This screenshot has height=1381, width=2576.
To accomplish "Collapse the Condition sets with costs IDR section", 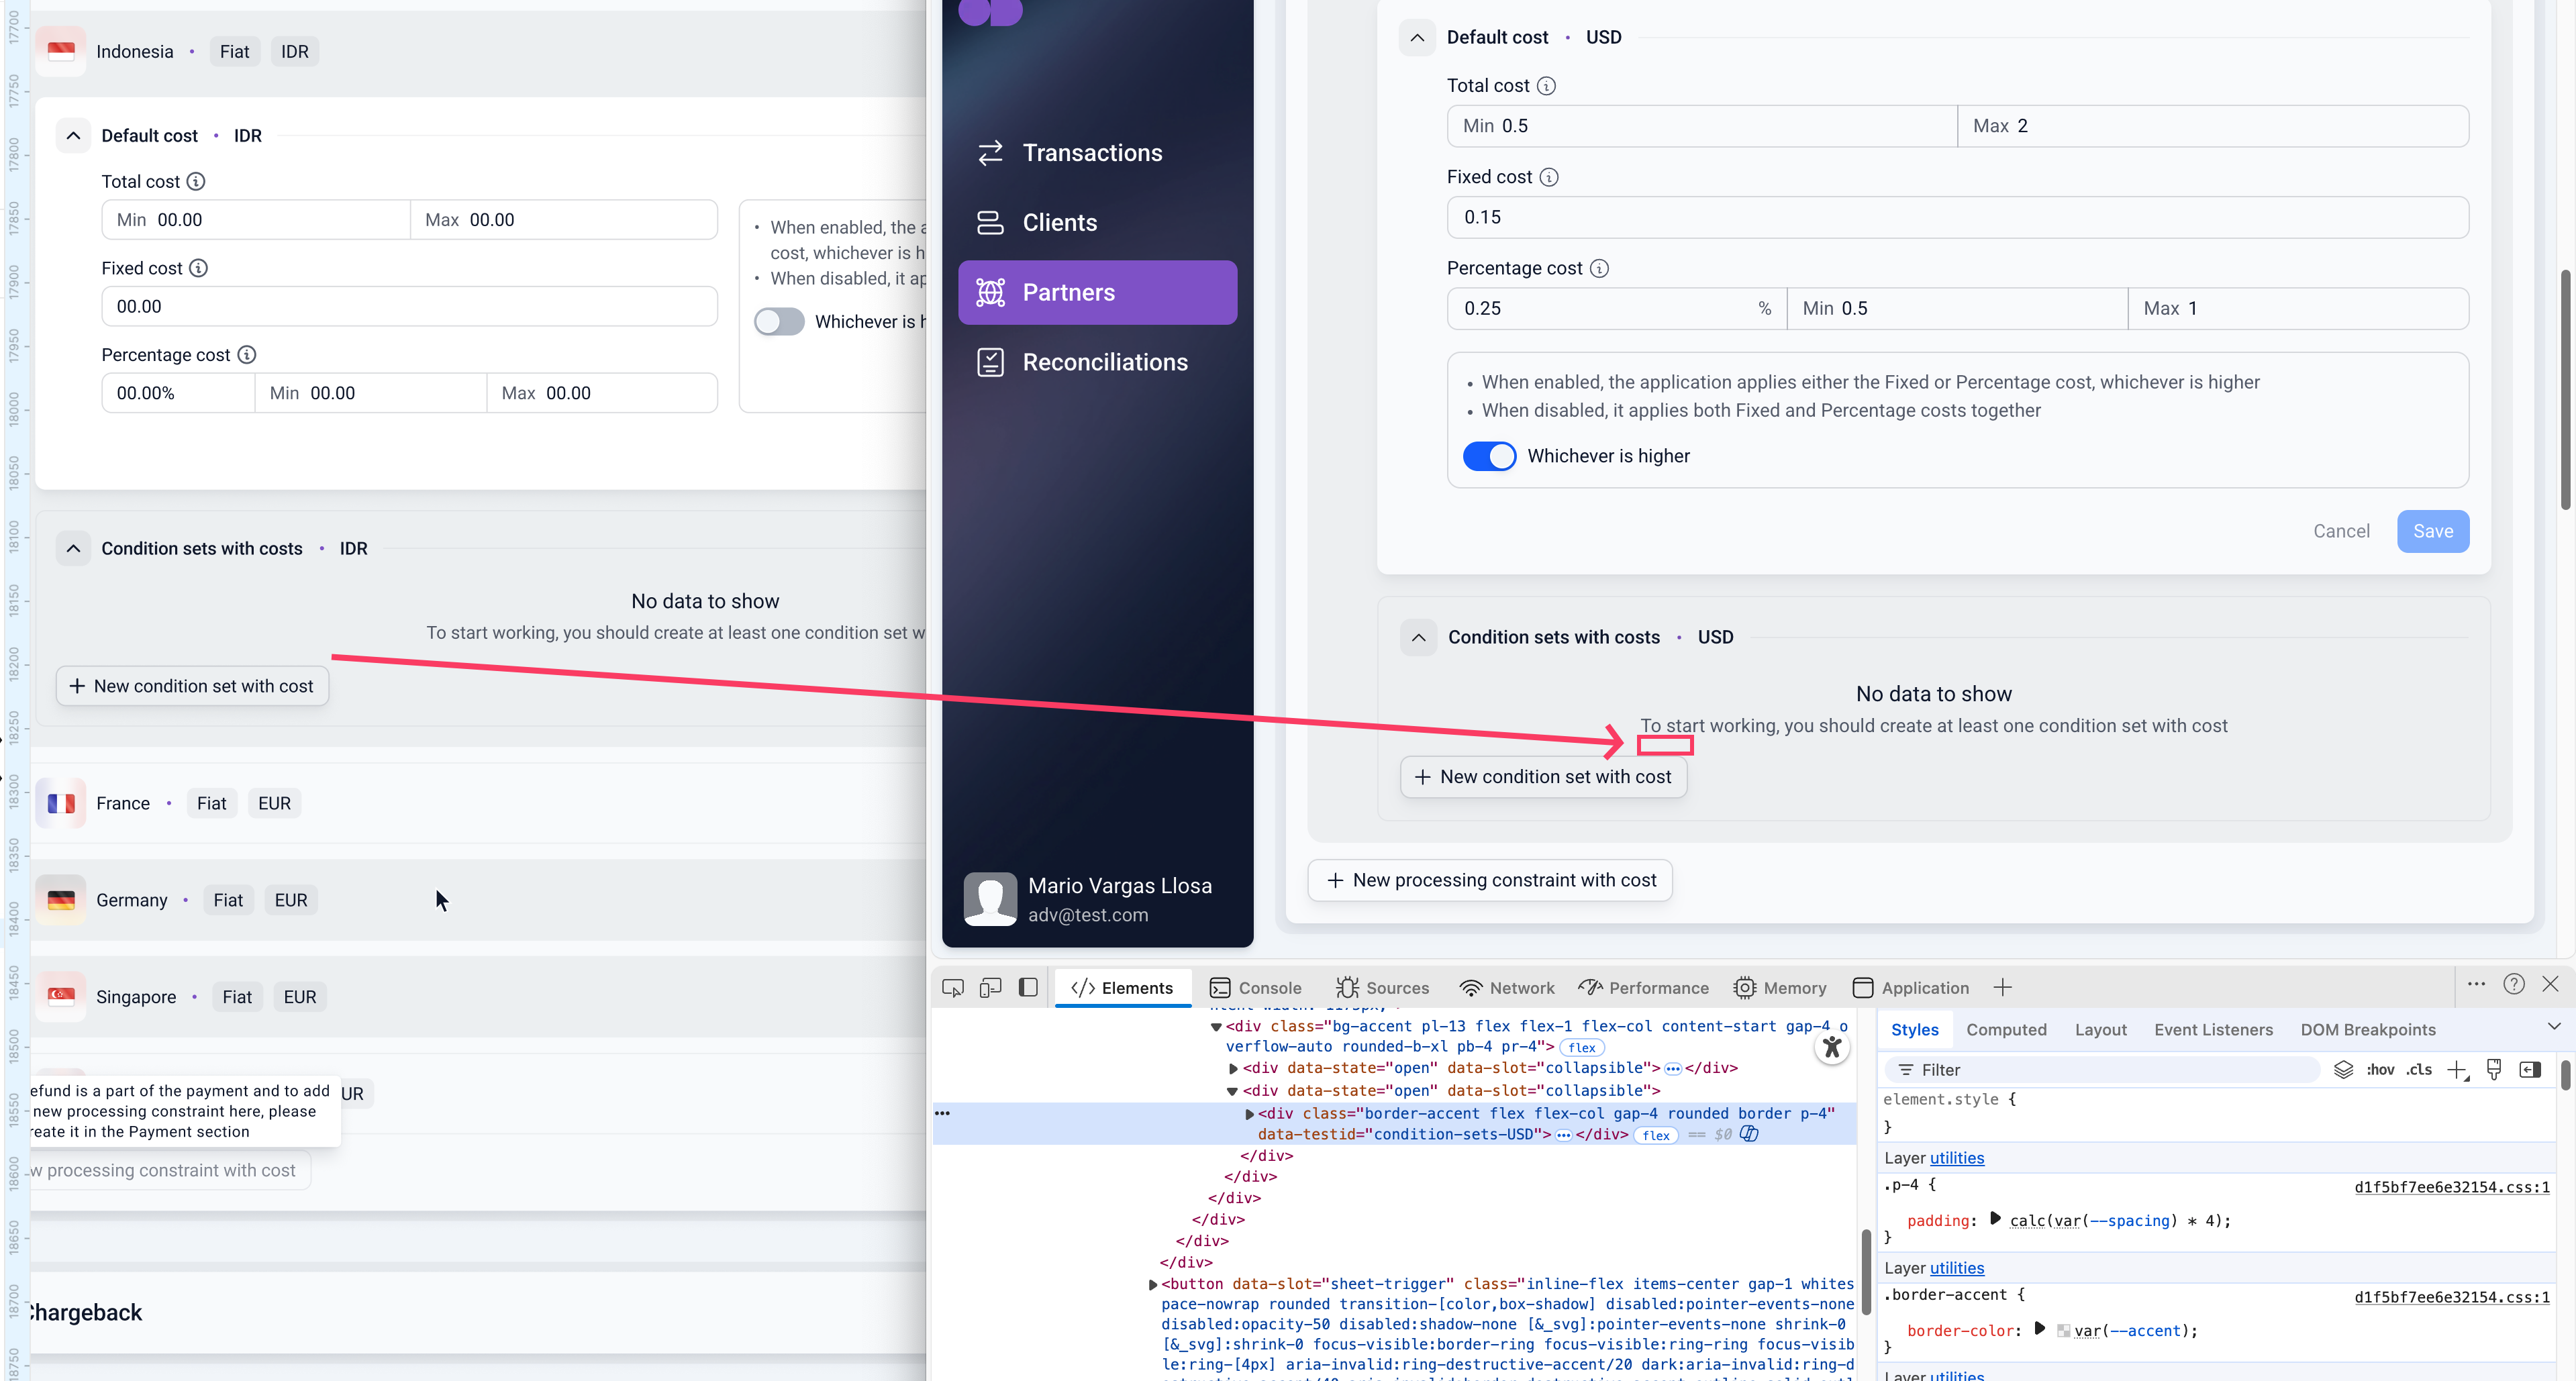I will 73,548.
